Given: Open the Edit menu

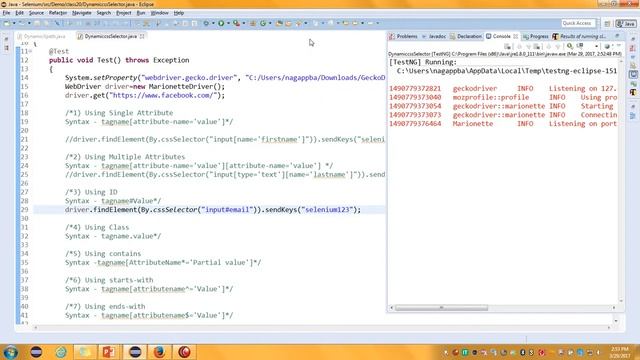Looking at the screenshot, I should click(x=19, y=13).
